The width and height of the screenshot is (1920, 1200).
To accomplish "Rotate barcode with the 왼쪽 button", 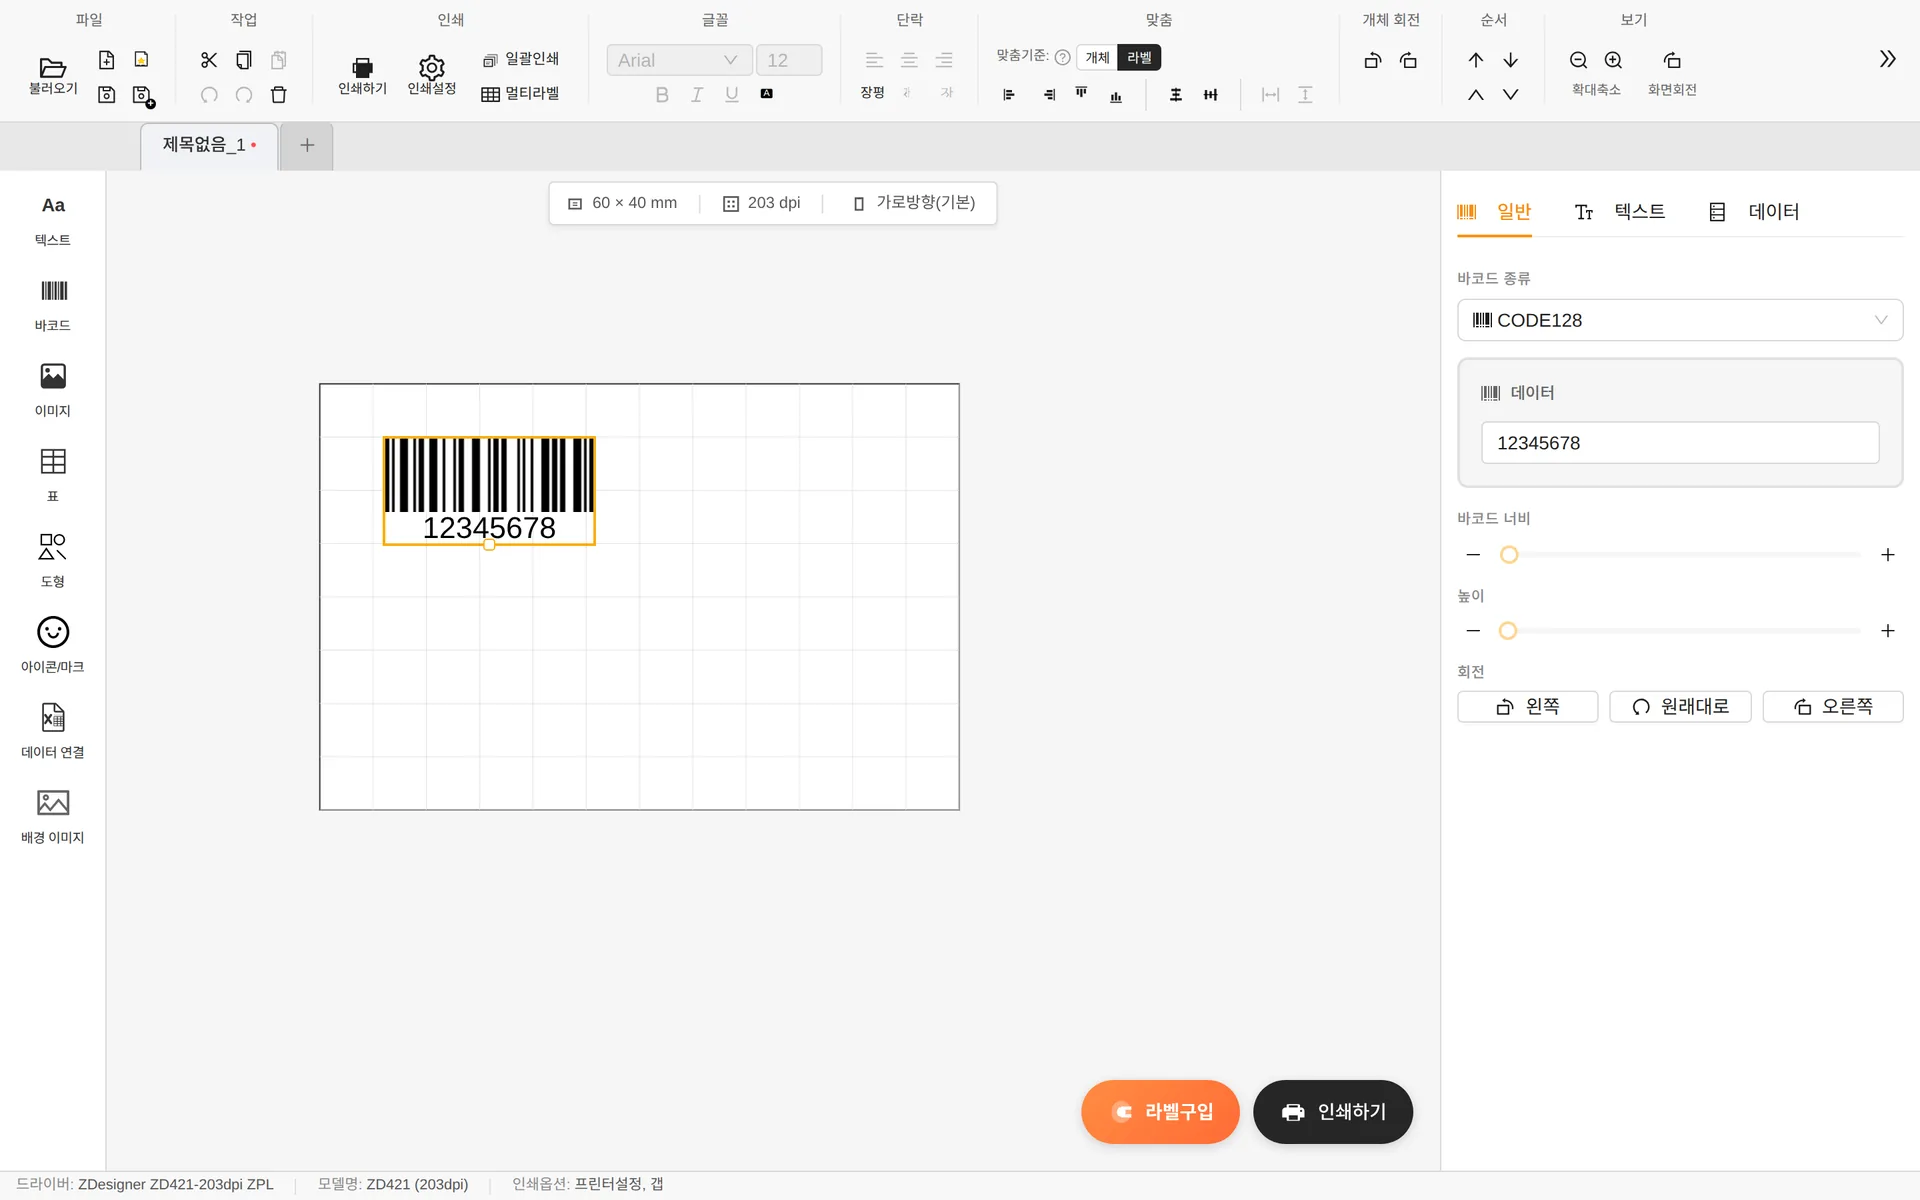I will coord(1528,707).
